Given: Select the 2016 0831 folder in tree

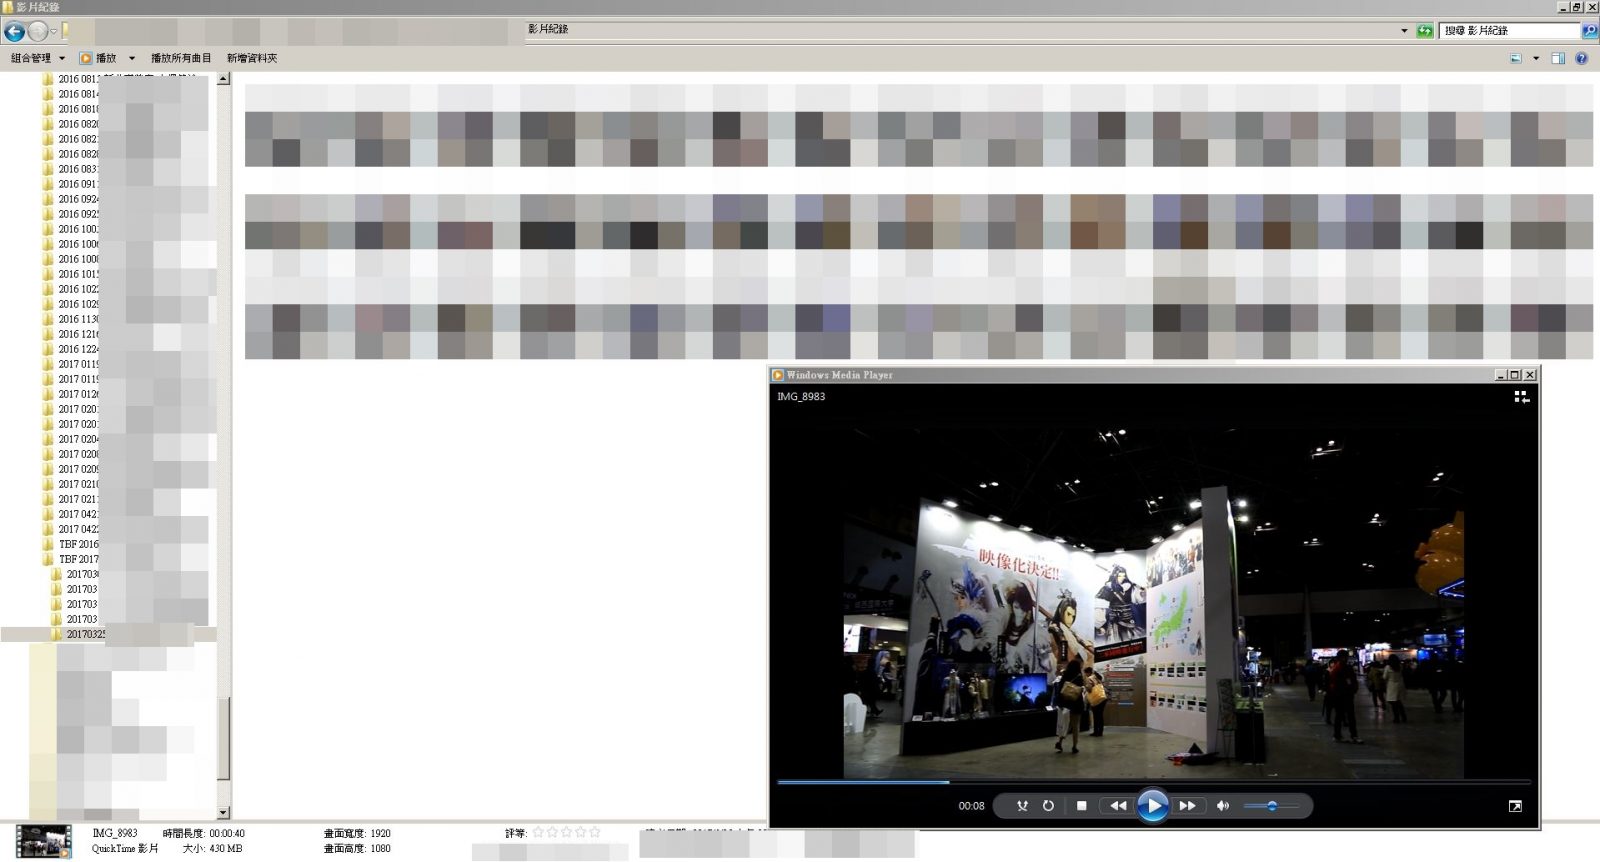Looking at the screenshot, I should pos(70,169).
